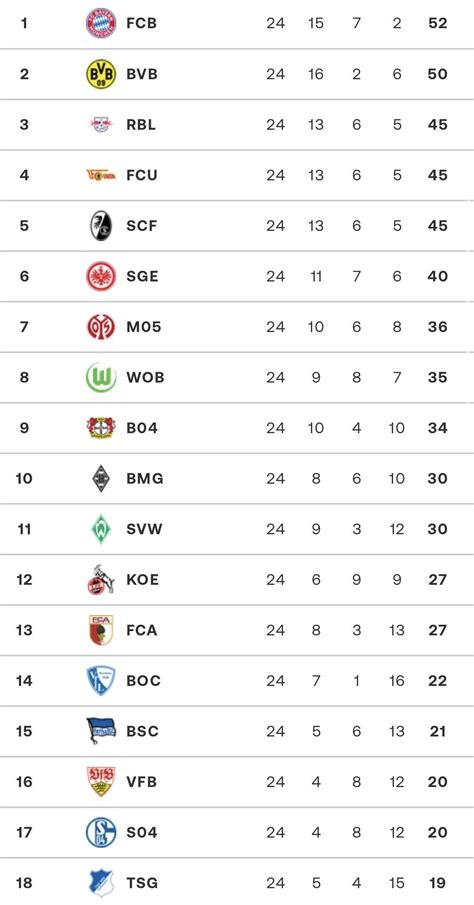Image resolution: width=474 pixels, height=905 pixels.
Task: Click the Mainz 05 club logo
Action: (101, 327)
